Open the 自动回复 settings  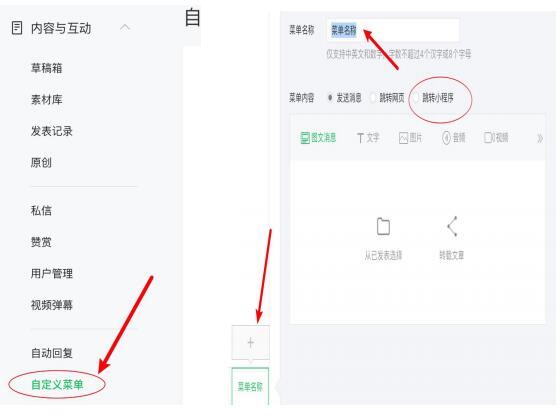pyautogui.click(x=52, y=353)
